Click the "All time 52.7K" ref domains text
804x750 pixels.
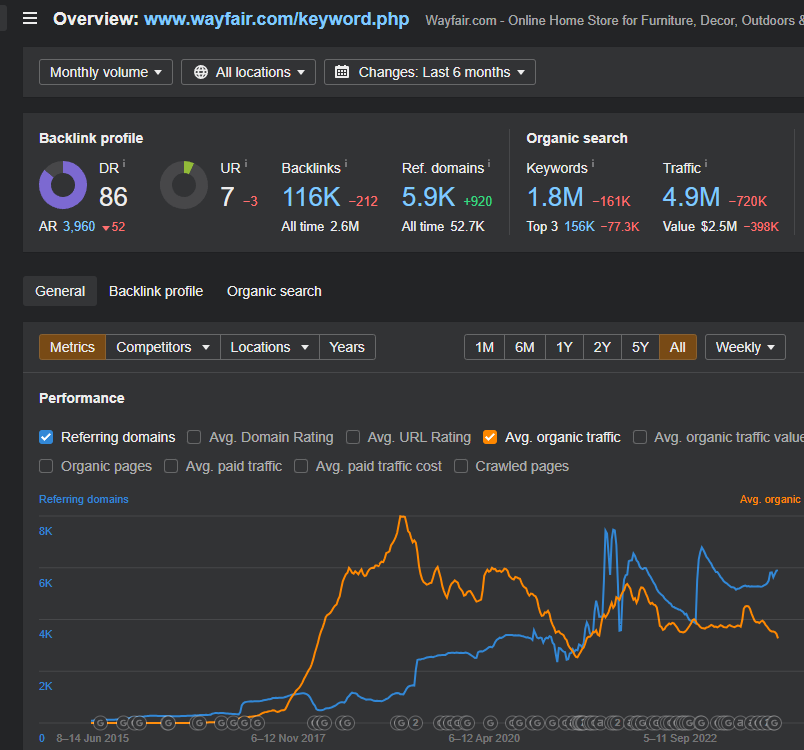pyautogui.click(x=443, y=227)
